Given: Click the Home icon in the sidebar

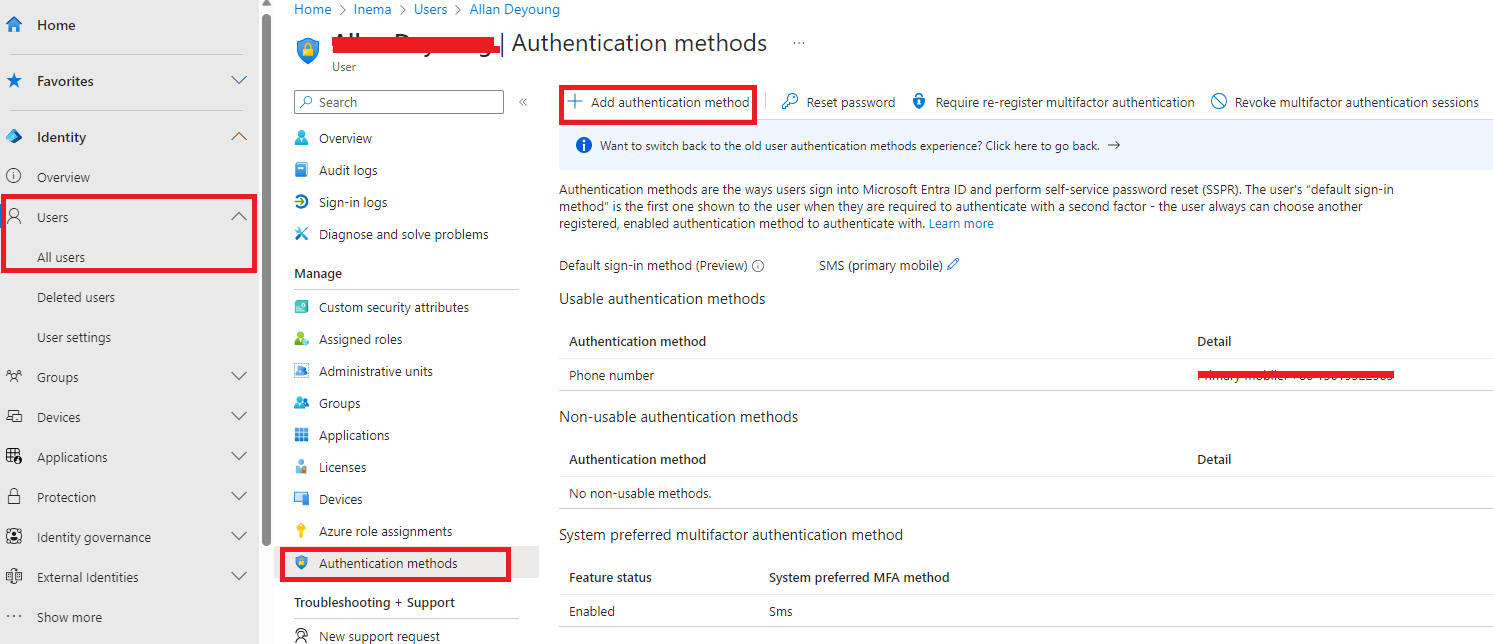Looking at the screenshot, I should (13, 24).
